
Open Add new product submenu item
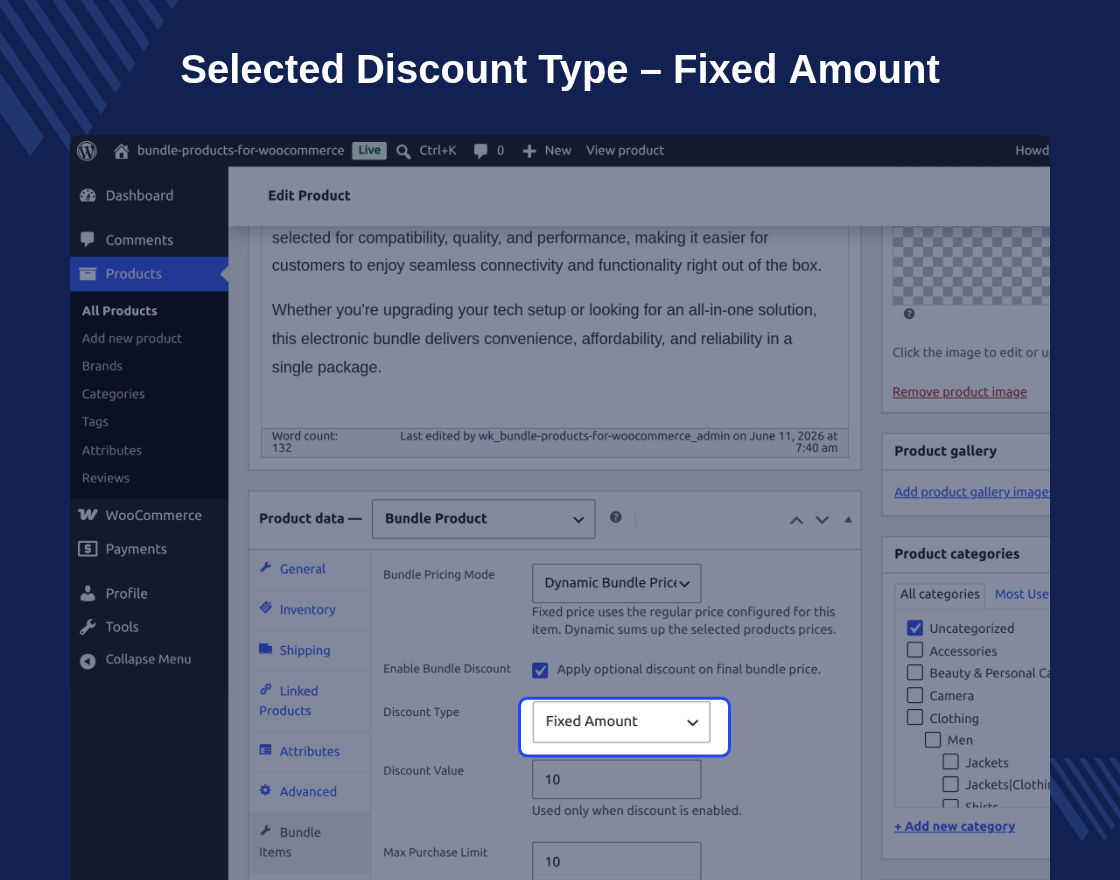(131, 339)
